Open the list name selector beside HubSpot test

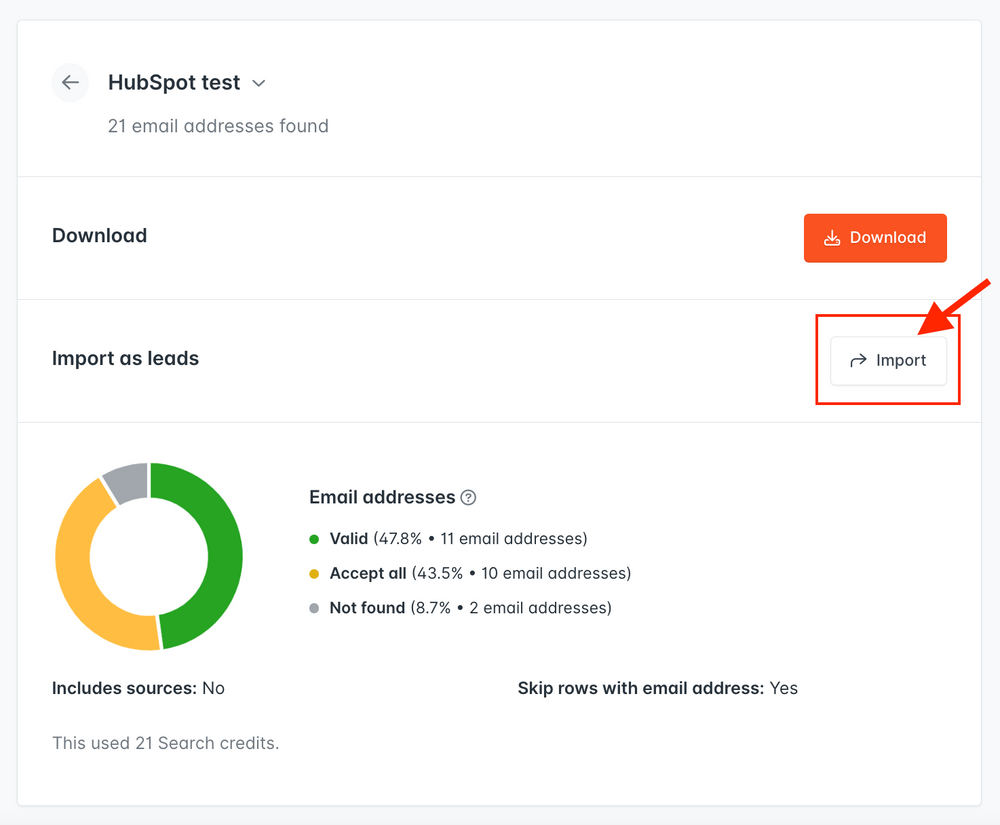pos(258,83)
